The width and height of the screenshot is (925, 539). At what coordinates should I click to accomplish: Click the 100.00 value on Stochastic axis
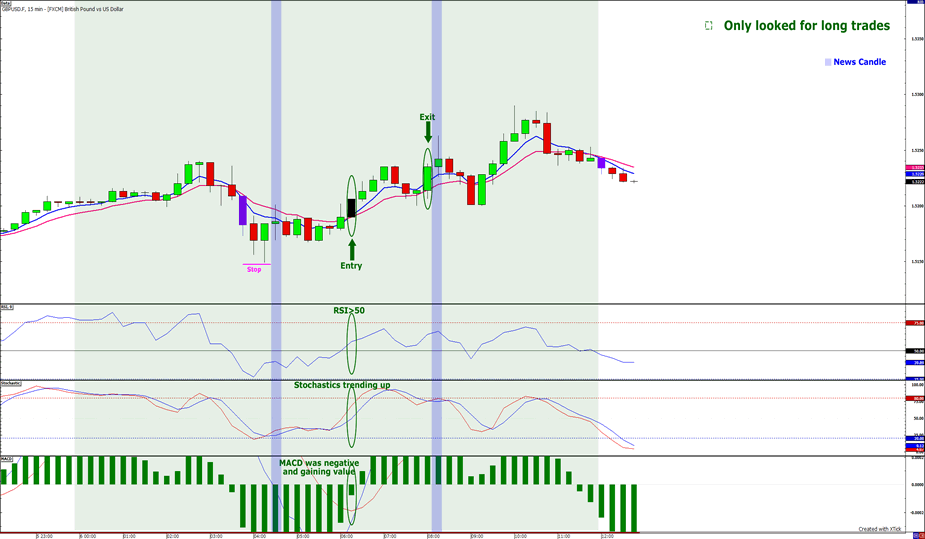pos(918,384)
